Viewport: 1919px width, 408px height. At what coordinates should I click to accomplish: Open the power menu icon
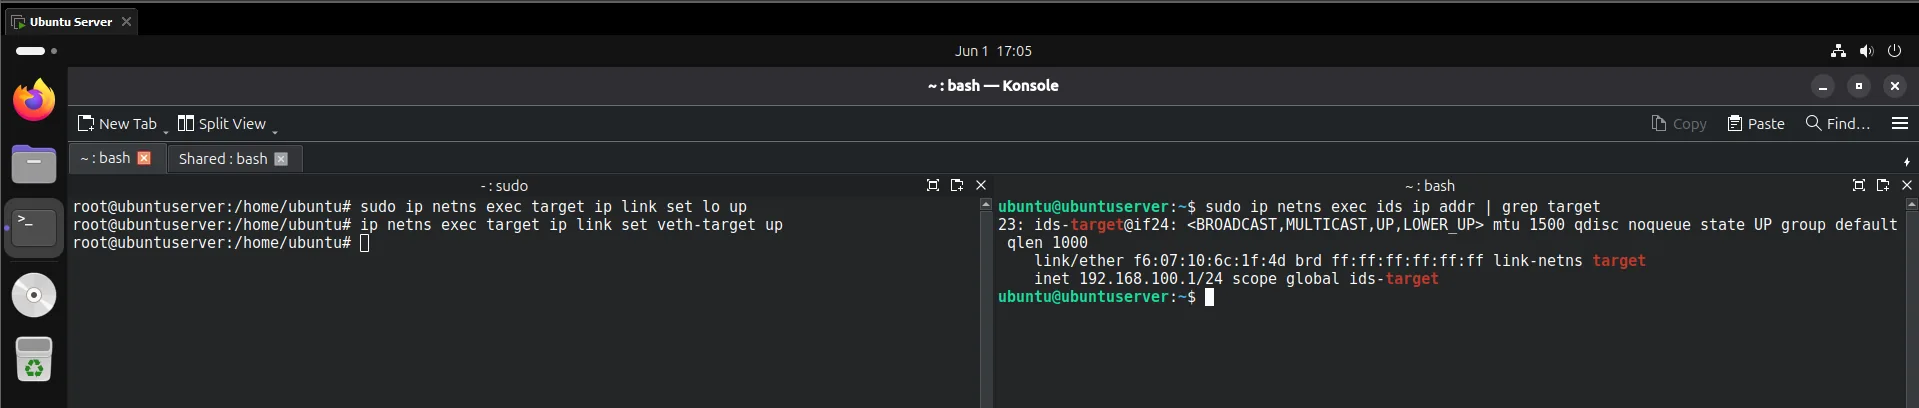1894,51
